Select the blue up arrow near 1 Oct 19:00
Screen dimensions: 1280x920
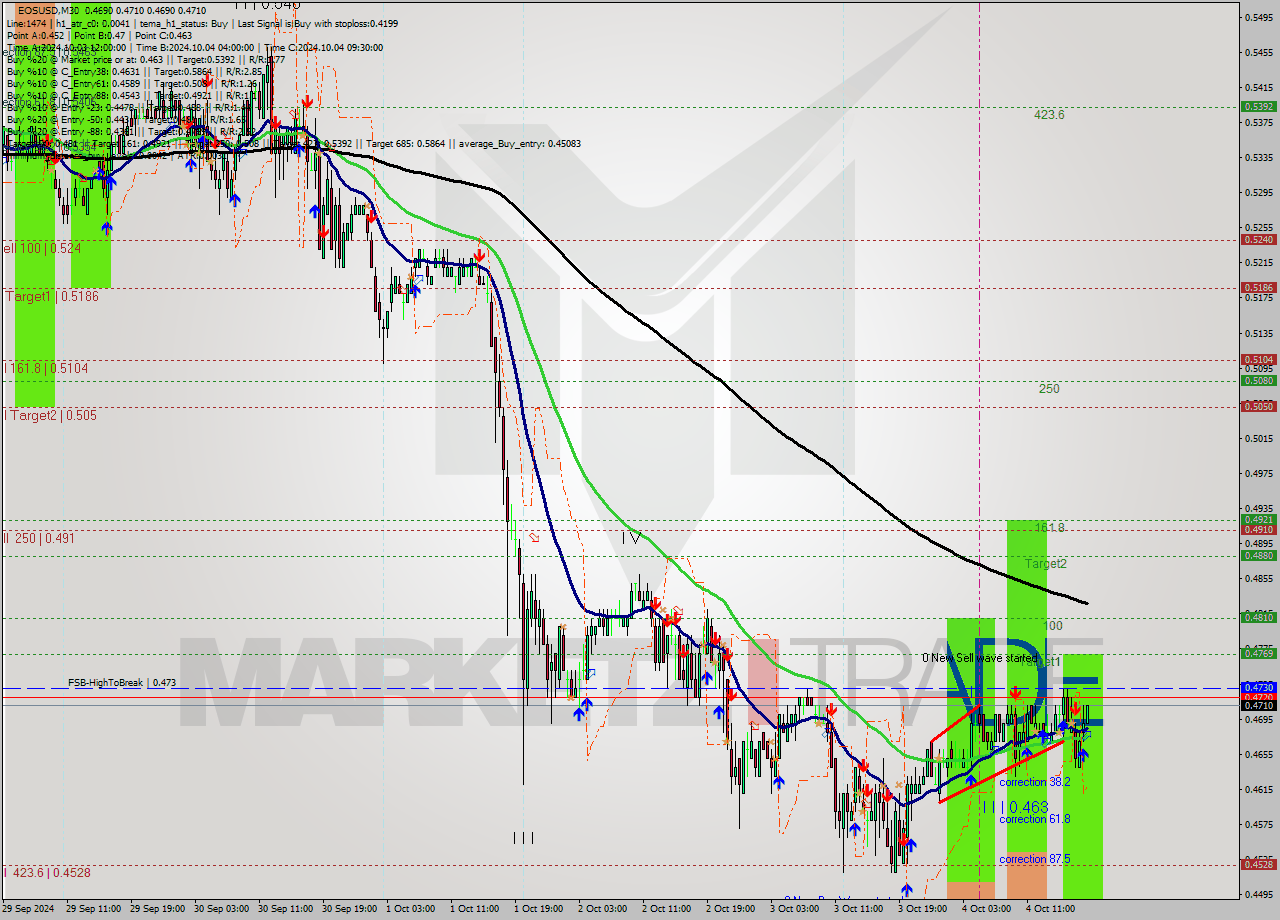point(578,713)
